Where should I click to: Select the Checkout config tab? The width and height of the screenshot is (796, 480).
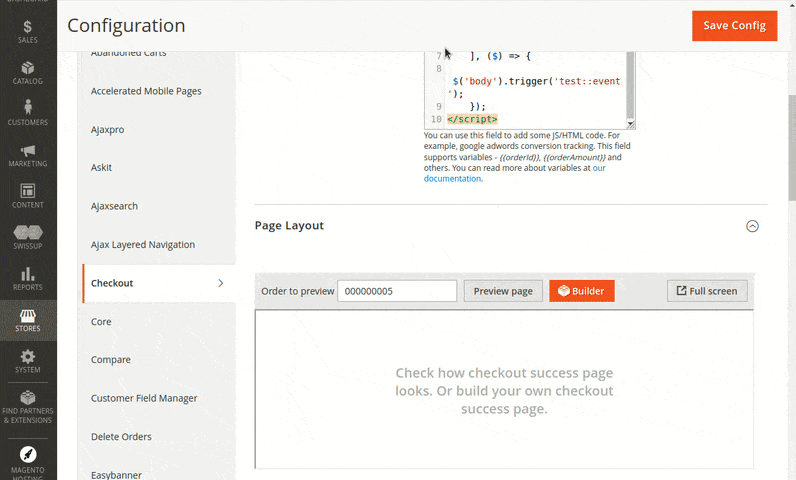coord(159,283)
